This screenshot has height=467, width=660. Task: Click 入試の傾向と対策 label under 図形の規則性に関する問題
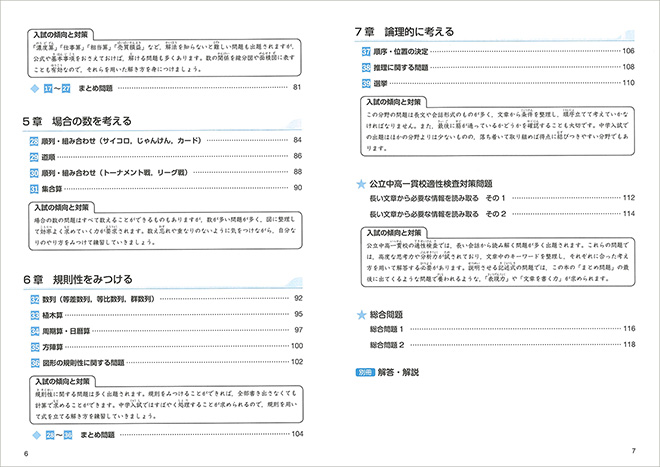62,382
